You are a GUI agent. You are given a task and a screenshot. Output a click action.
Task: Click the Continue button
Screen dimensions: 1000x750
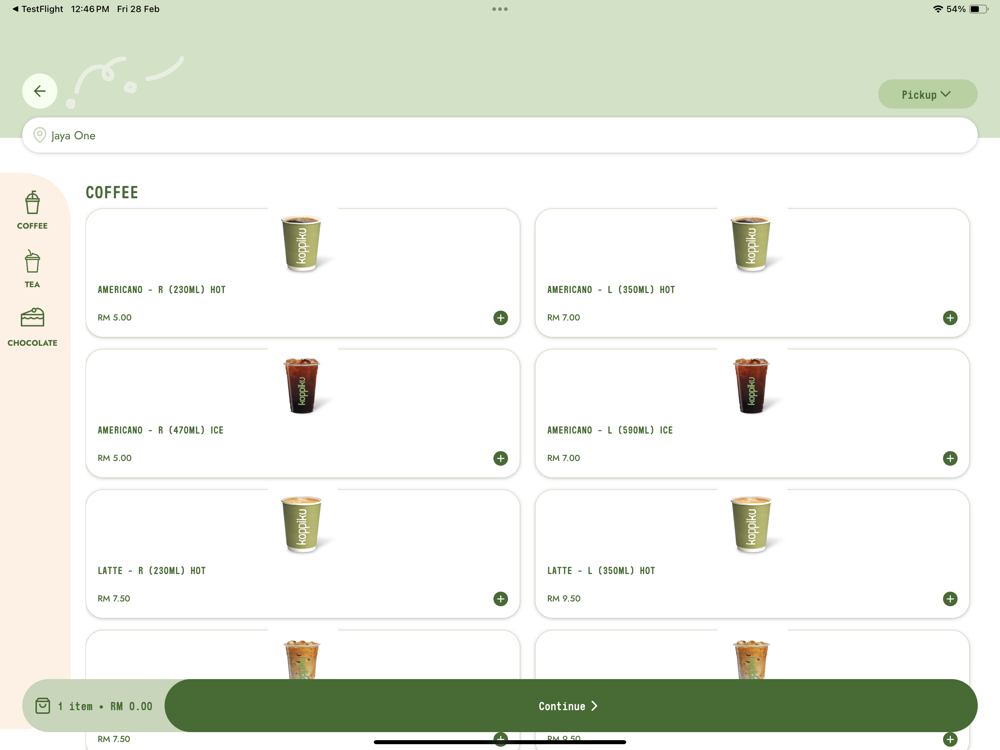tap(571, 705)
